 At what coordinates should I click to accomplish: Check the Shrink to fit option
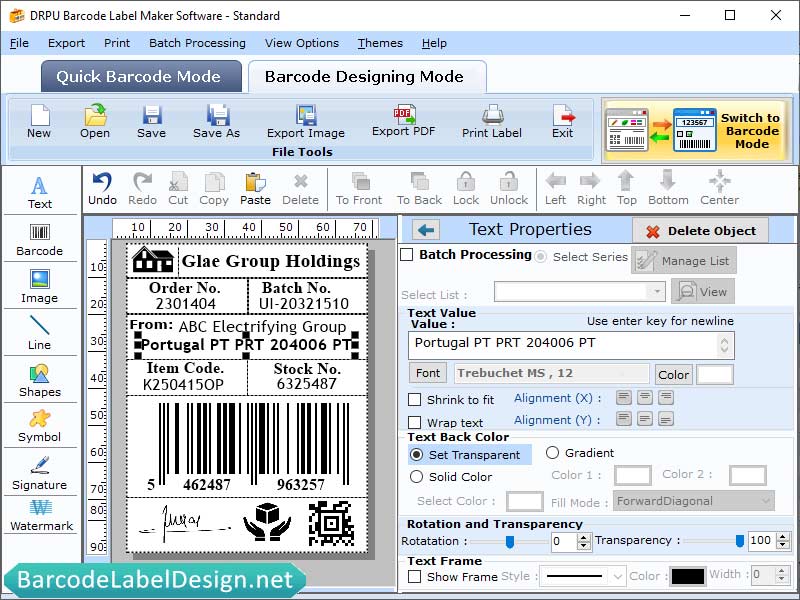click(415, 400)
